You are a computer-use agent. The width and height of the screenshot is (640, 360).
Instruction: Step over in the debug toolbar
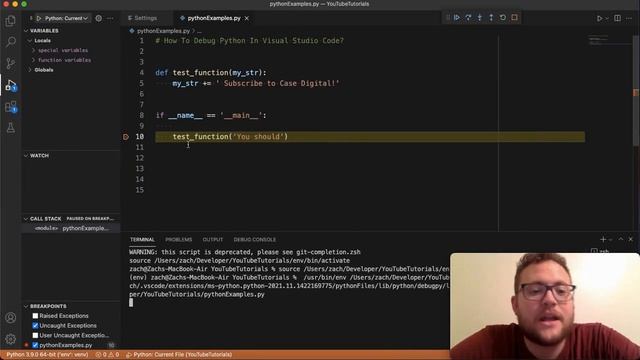(x=468, y=18)
